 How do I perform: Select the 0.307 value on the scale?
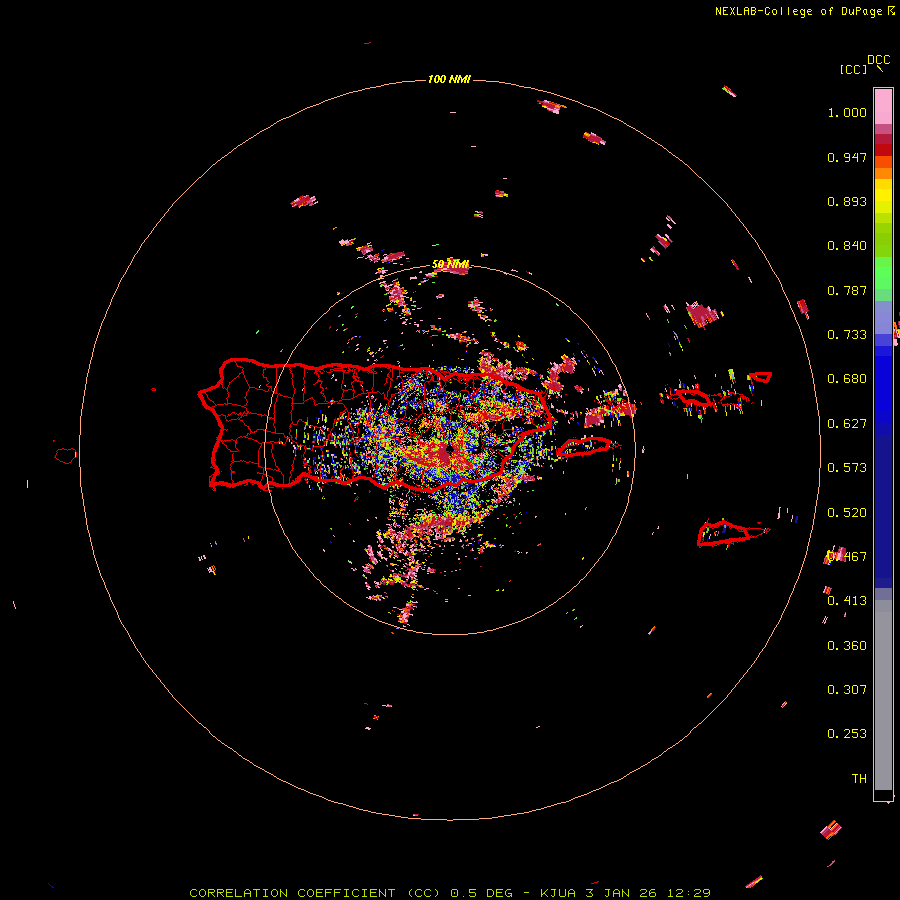click(847, 690)
